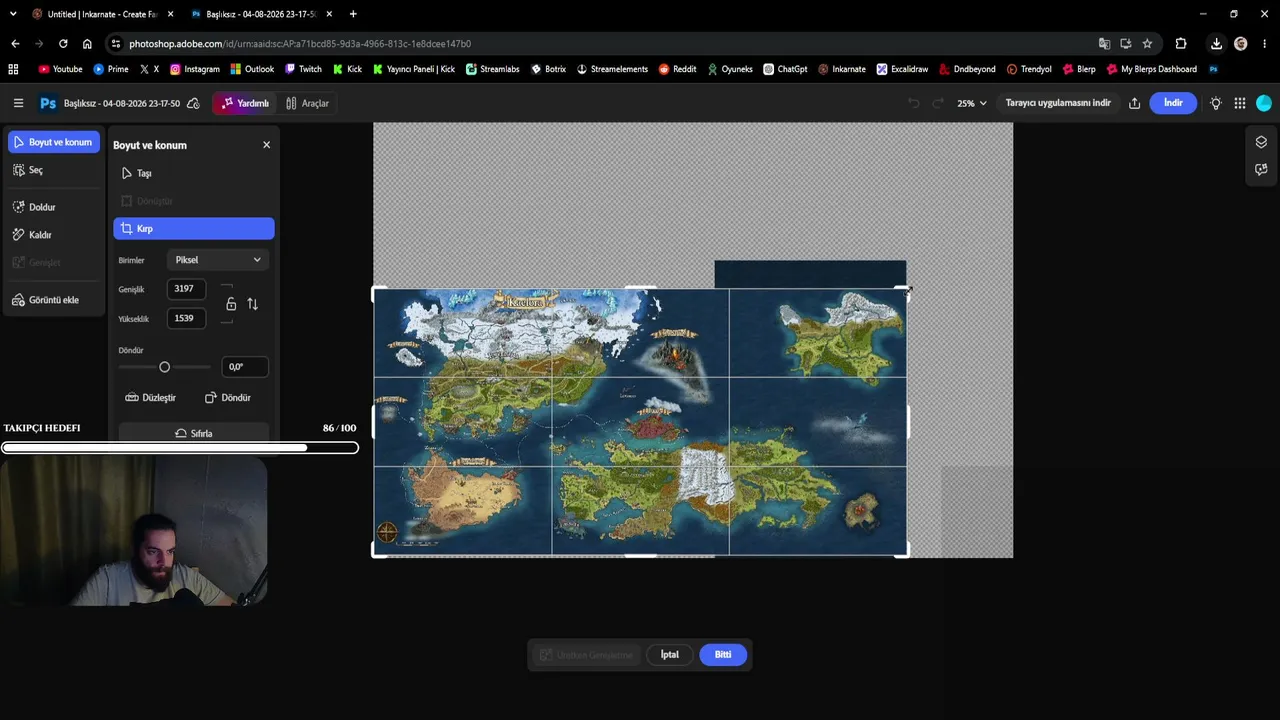Select the Kaldır remove tool
The image size is (1280, 720).
(x=54, y=235)
